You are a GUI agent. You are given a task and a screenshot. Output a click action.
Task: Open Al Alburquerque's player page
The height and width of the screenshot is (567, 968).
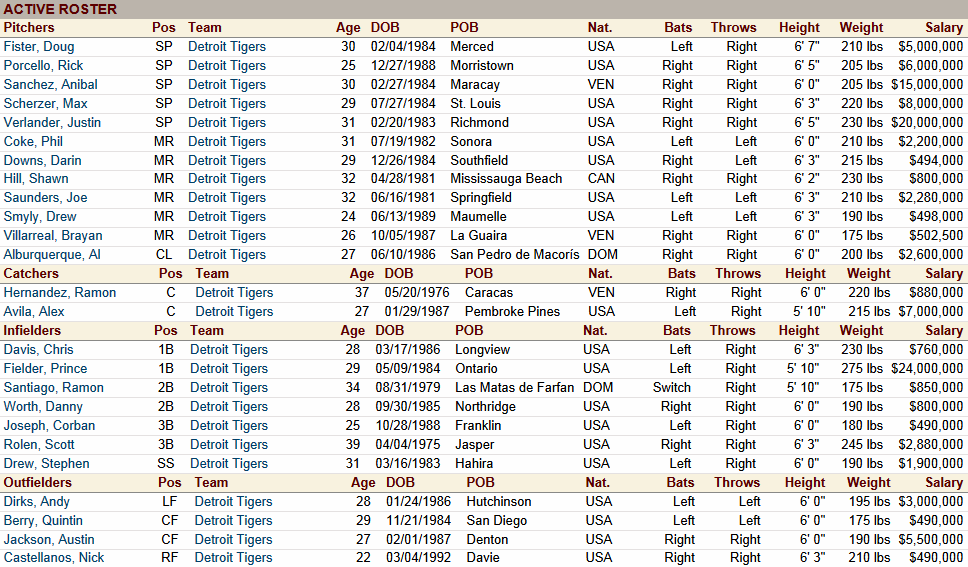coord(51,254)
